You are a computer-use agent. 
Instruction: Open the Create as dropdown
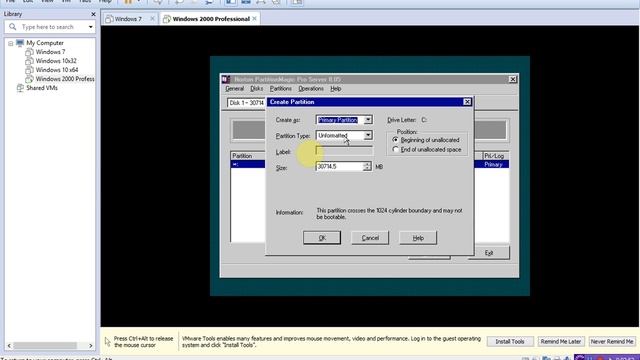point(368,120)
